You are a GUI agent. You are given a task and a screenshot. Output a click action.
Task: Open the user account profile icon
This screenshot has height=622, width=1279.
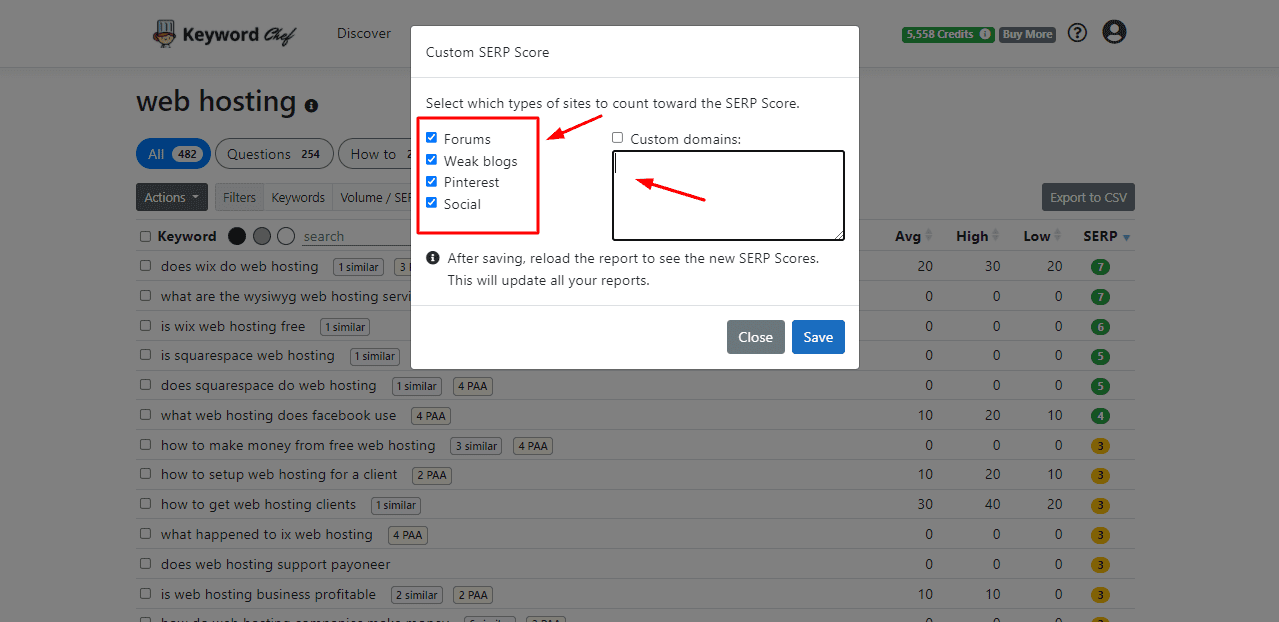pos(1114,32)
